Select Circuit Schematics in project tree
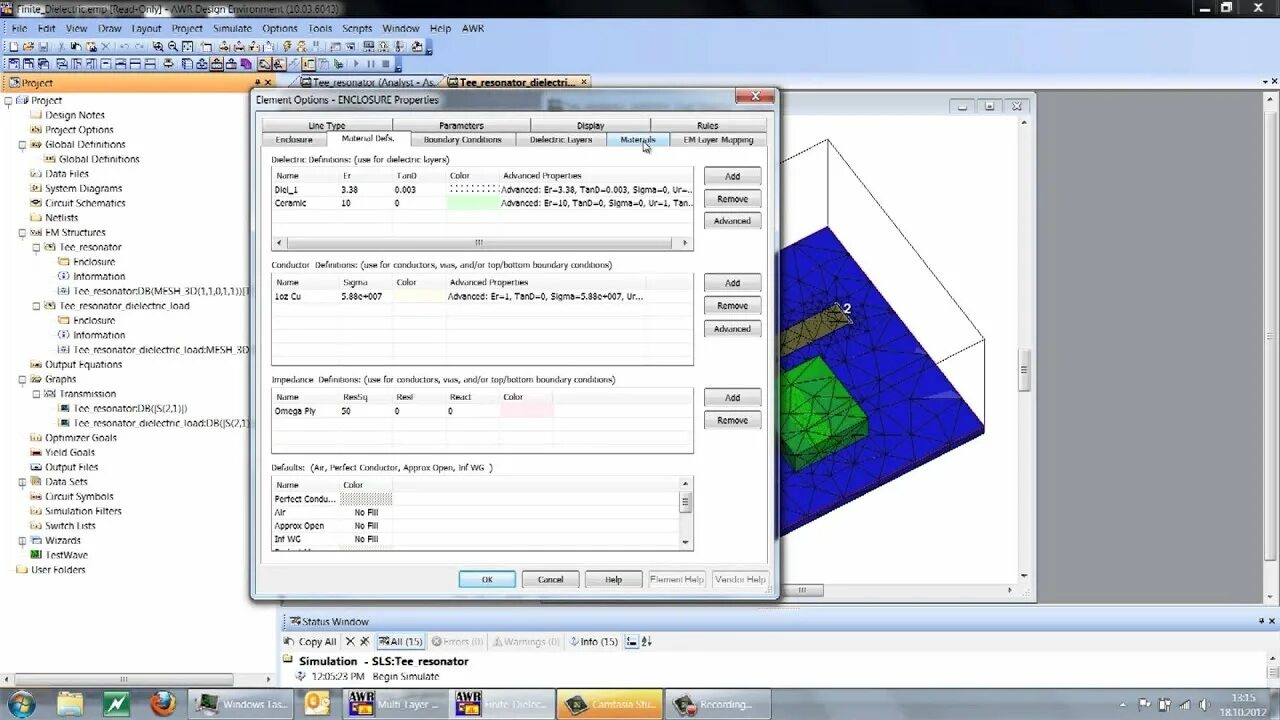 pos(85,203)
